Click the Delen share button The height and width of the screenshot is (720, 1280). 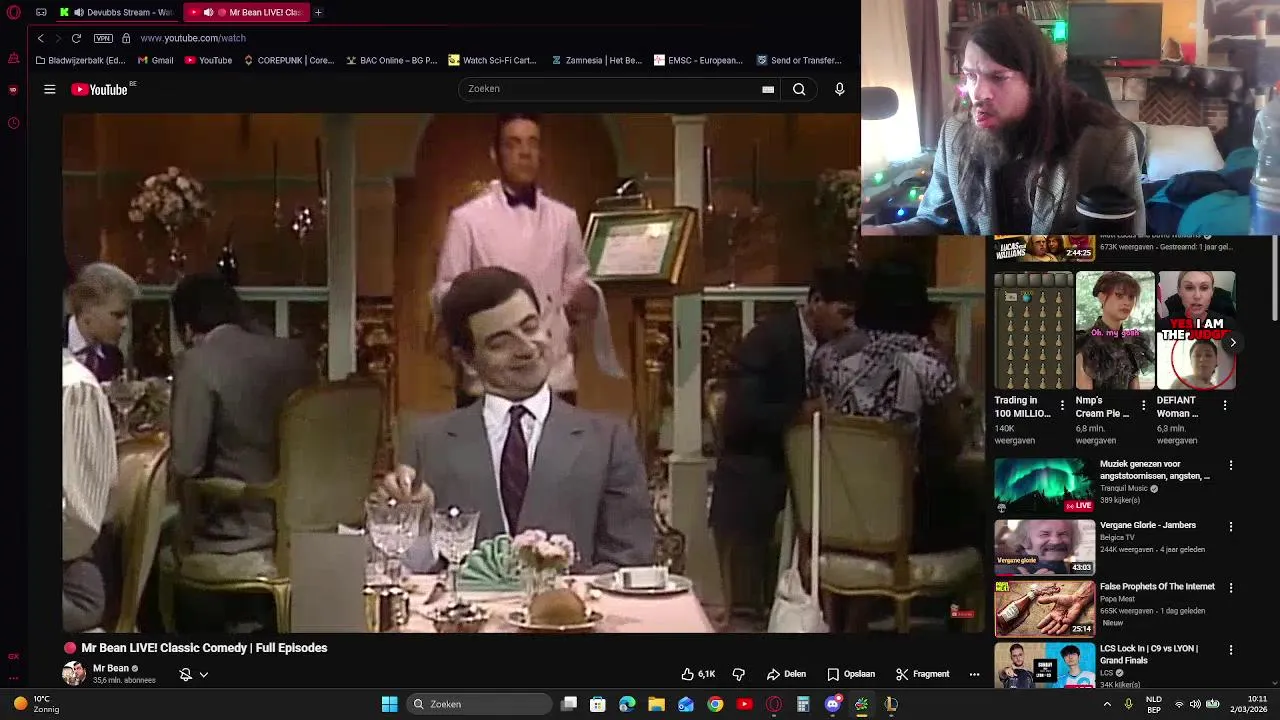click(x=786, y=674)
